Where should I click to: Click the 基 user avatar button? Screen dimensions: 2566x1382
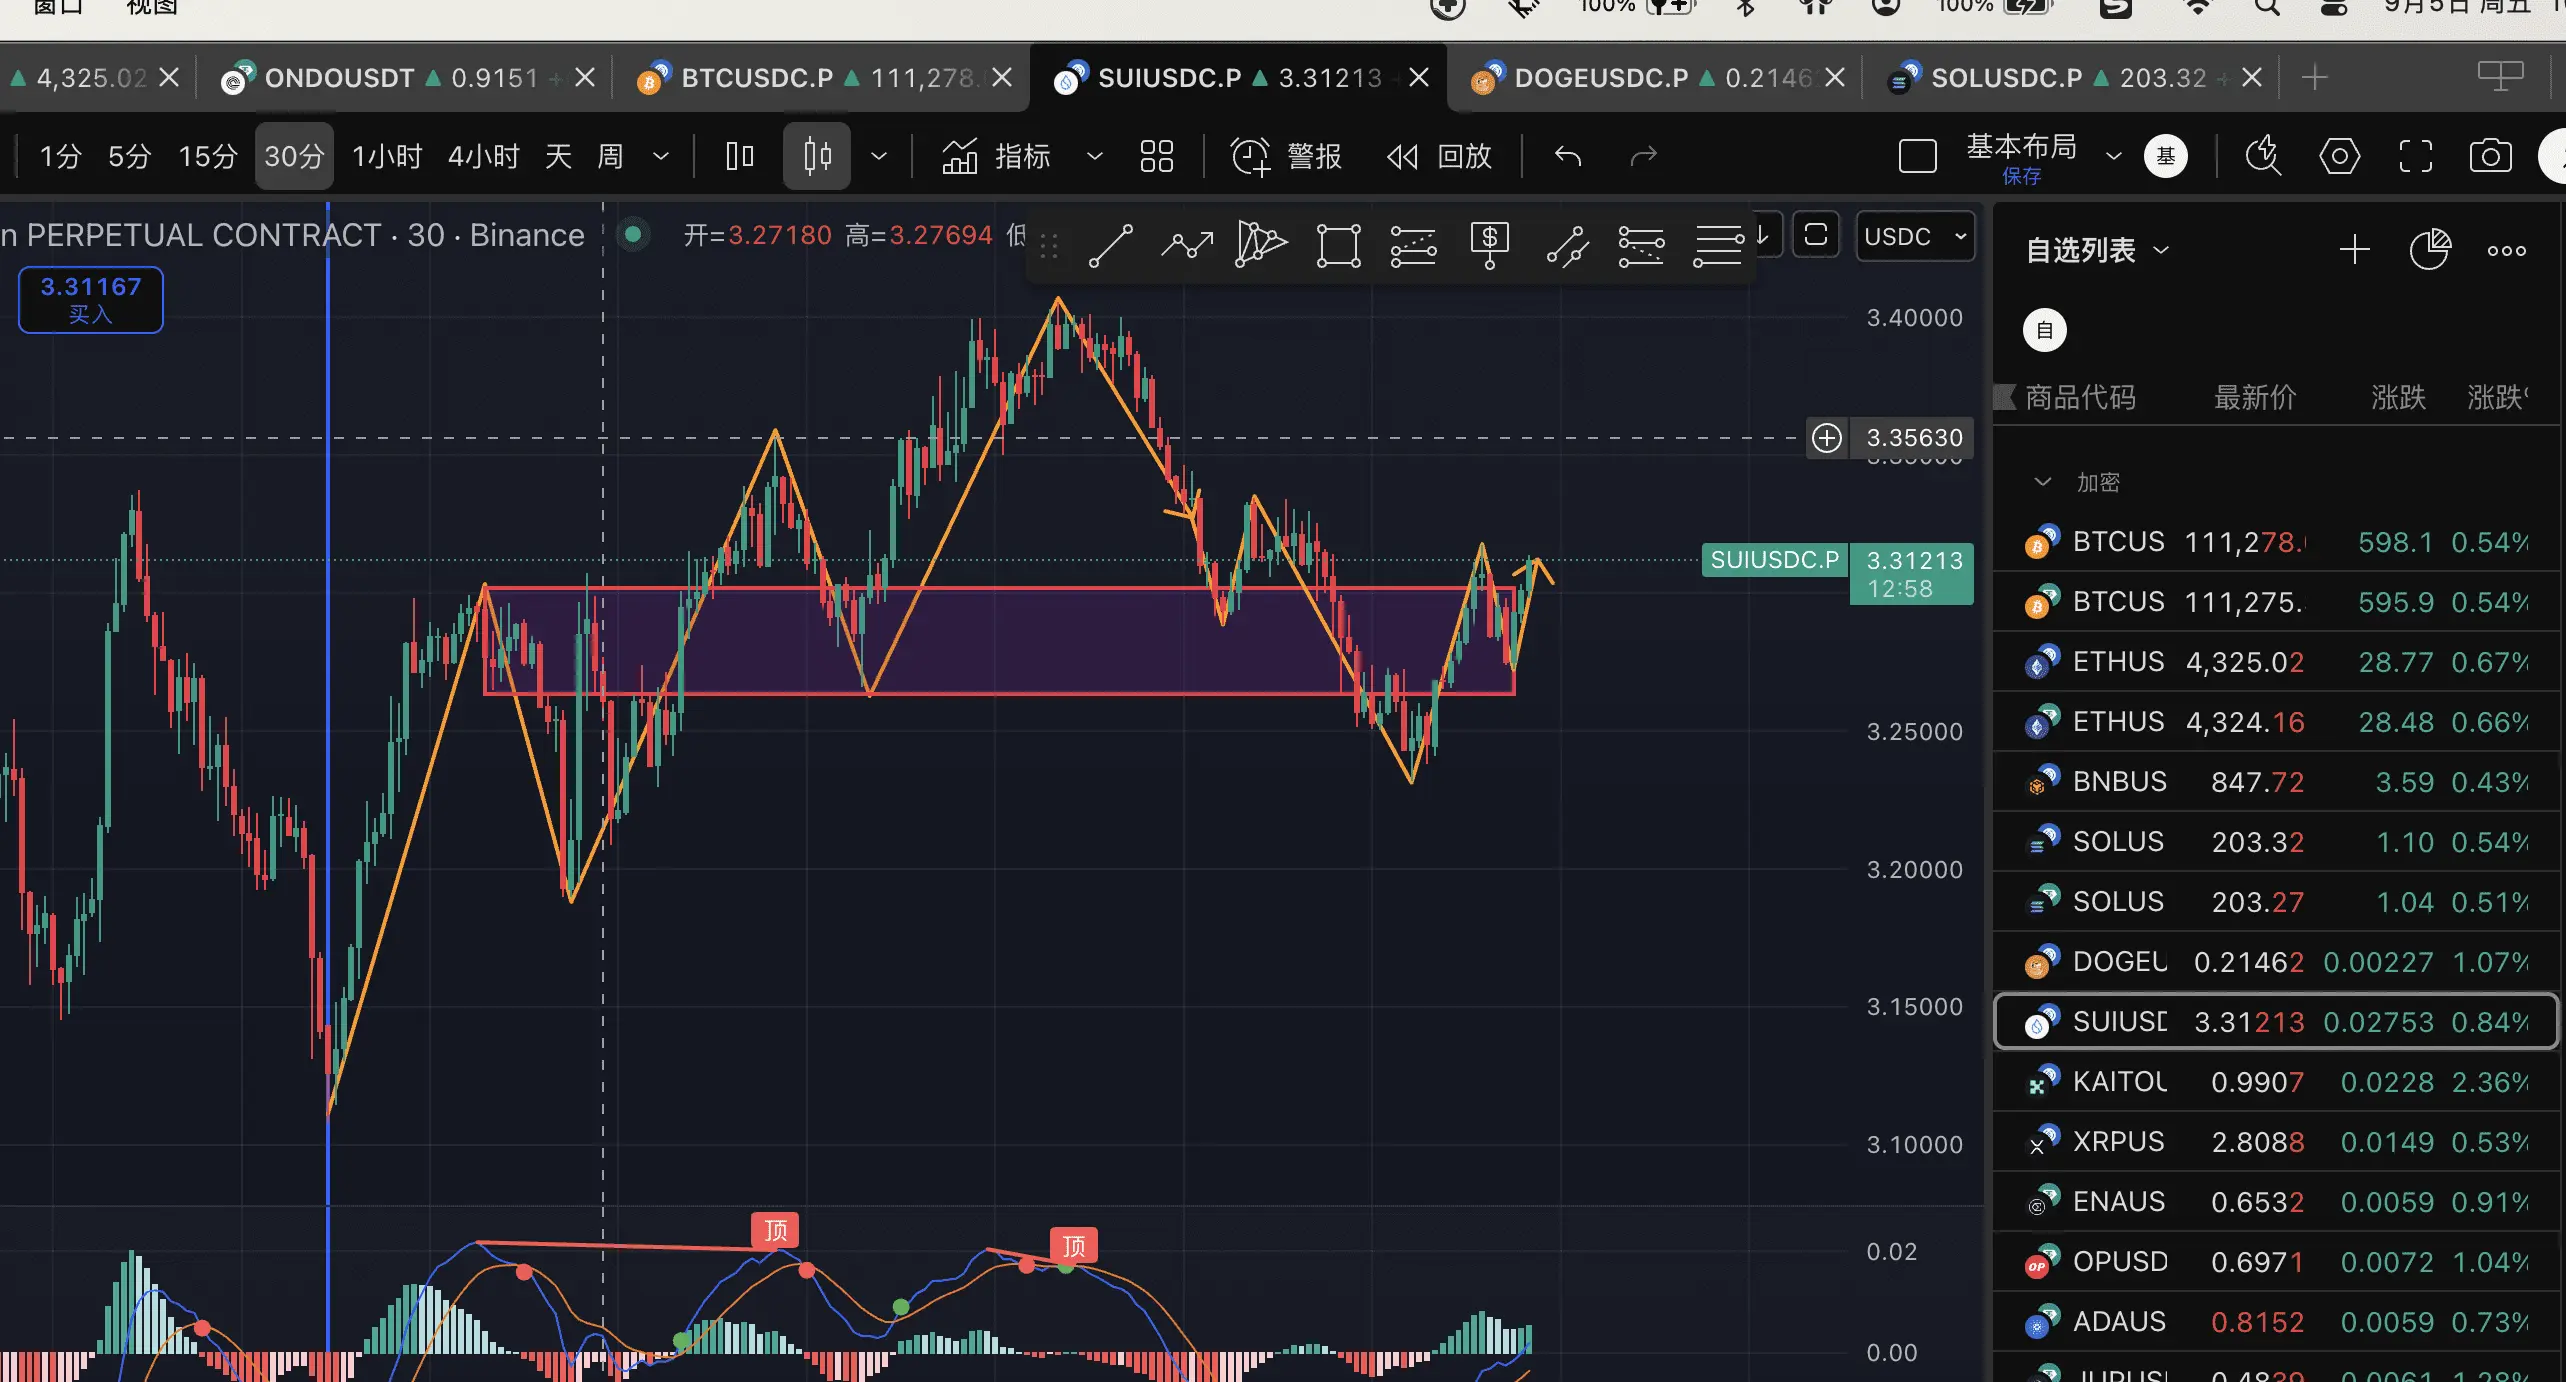point(2165,156)
